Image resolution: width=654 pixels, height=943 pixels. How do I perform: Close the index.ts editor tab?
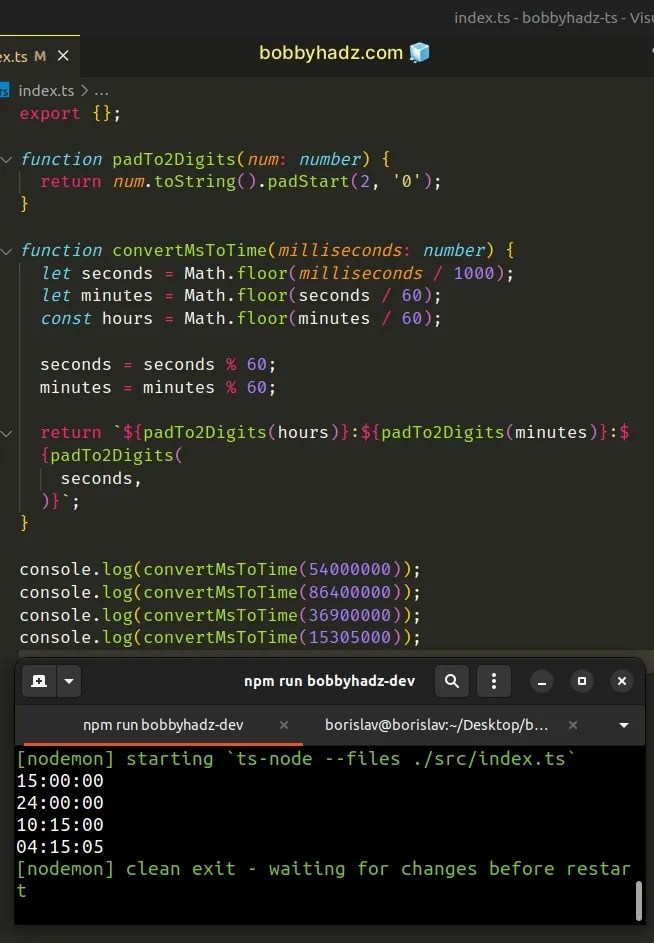[x=63, y=57]
